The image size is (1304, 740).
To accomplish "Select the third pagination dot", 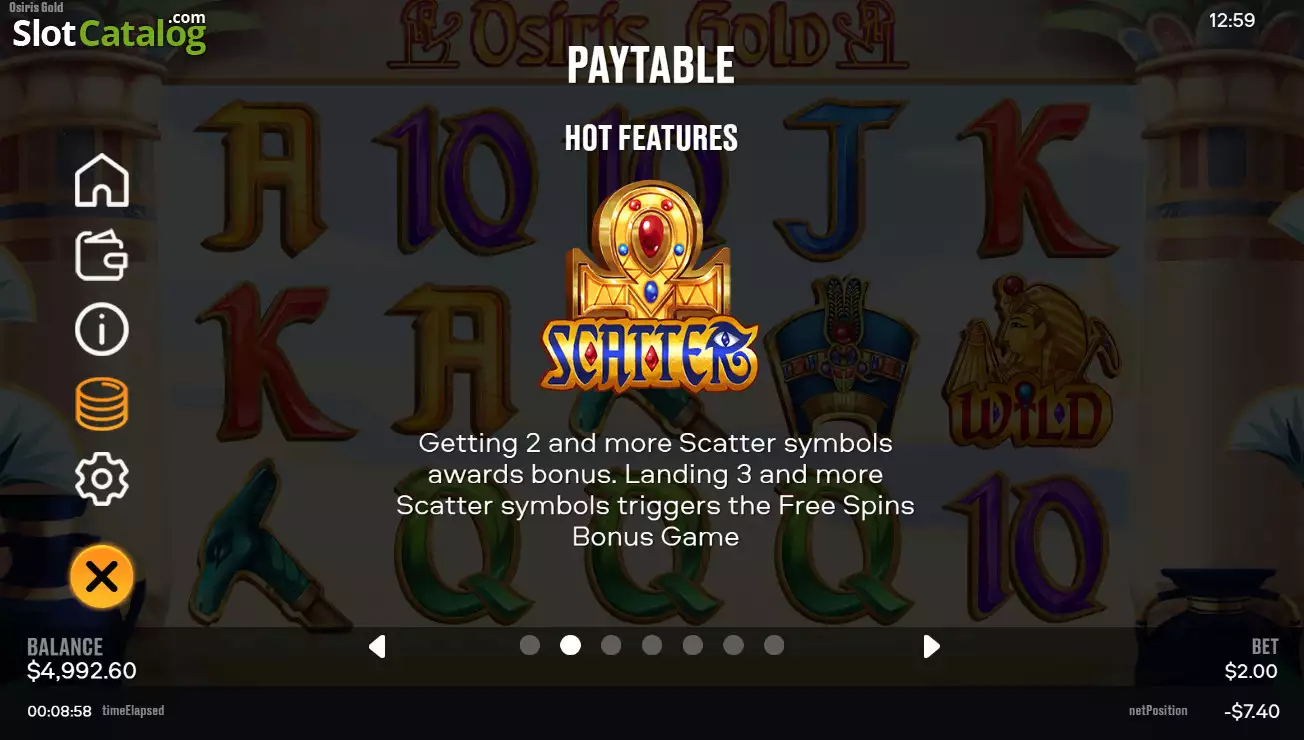I will click(x=611, y=645).
